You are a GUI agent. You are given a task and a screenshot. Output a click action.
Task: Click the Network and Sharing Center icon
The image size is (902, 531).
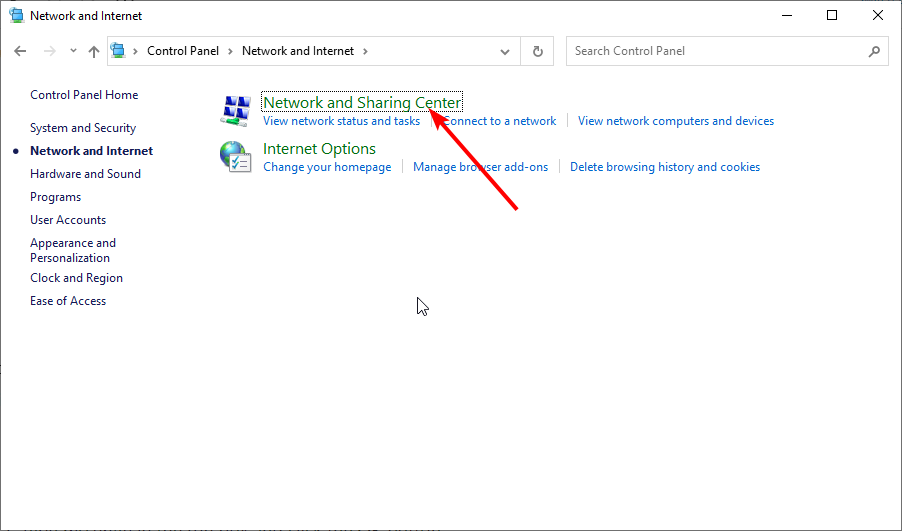(236, 110)
